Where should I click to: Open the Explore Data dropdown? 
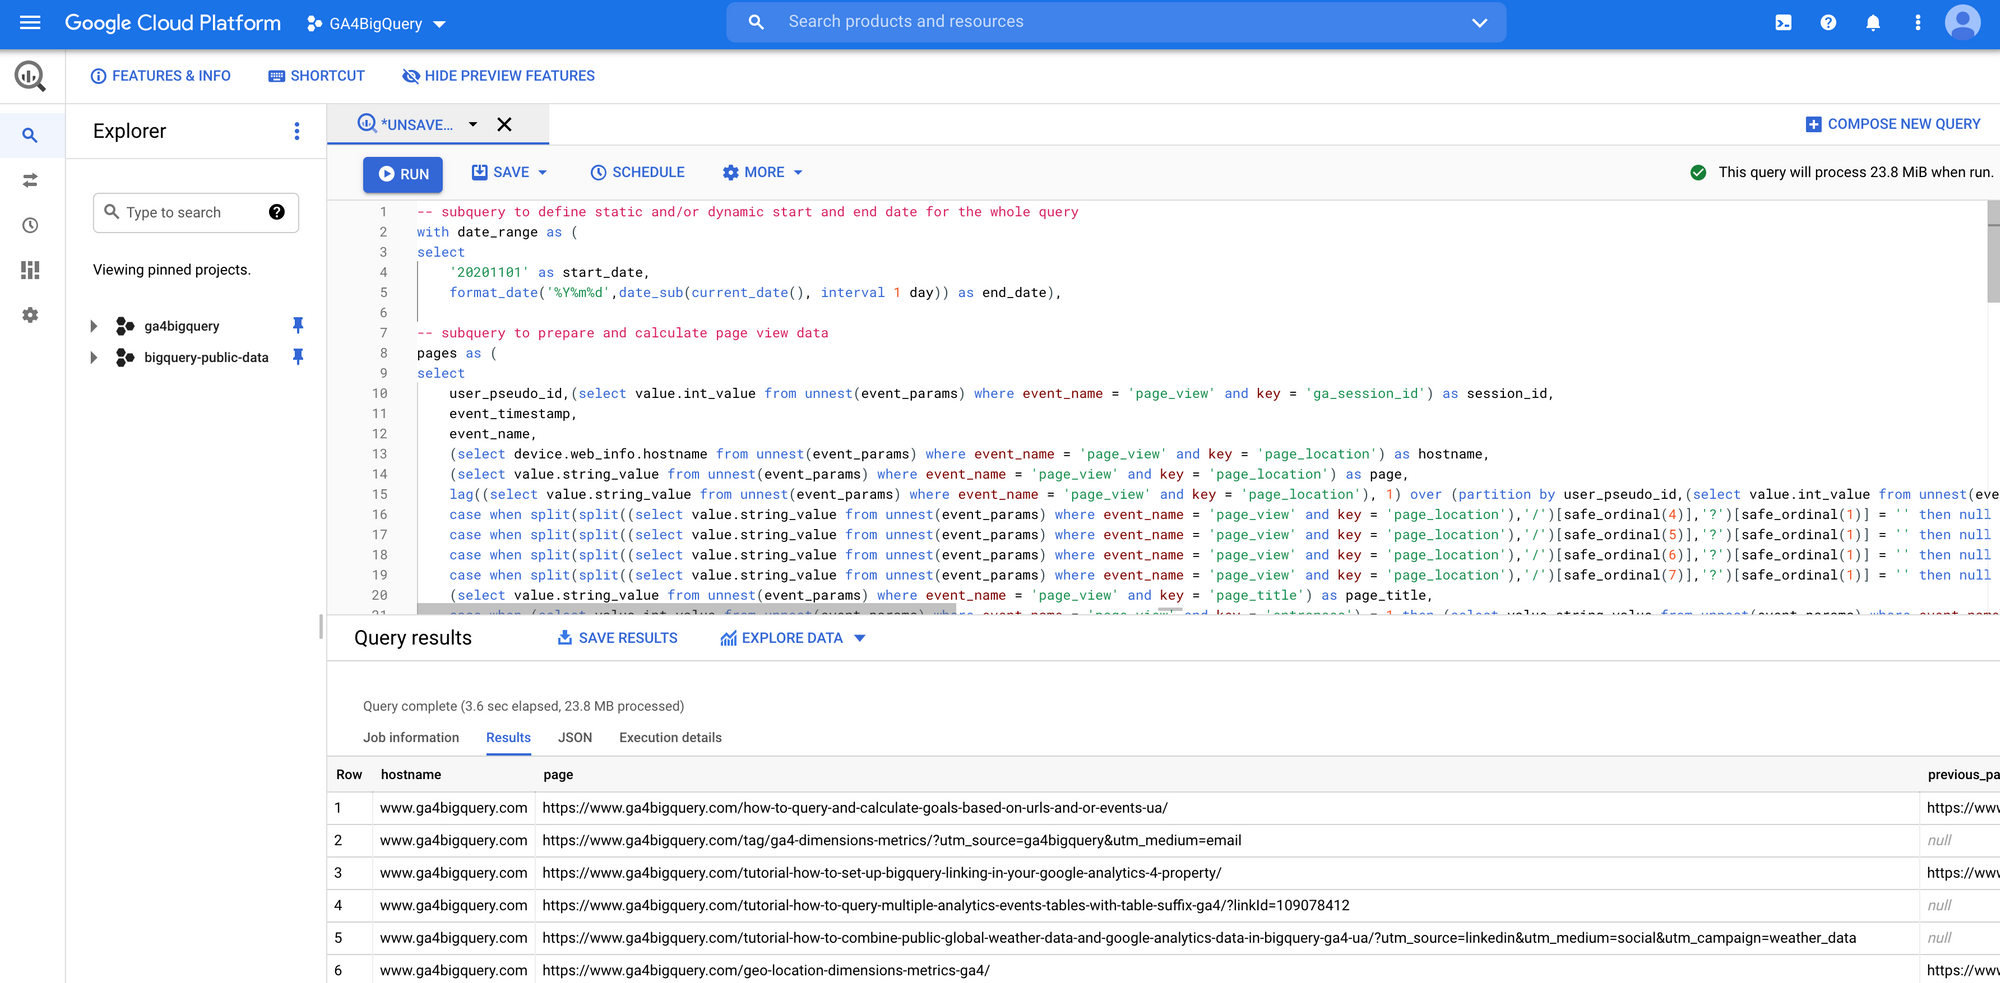point(792,638)
